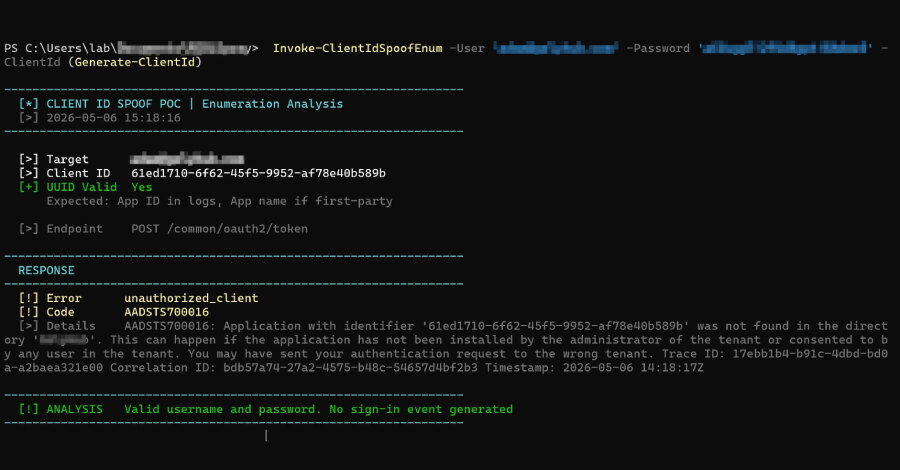Click the Code label
Screen dimensions: 900x470
coord(60,312)
